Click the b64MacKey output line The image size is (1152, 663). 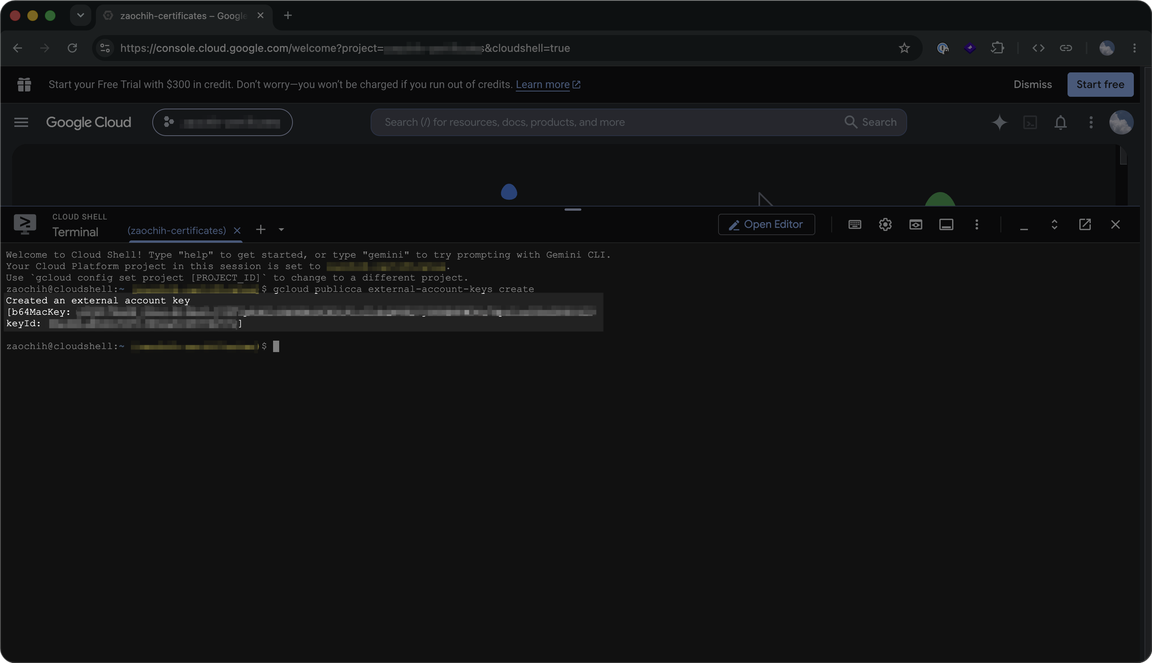[x=300, y=312]
